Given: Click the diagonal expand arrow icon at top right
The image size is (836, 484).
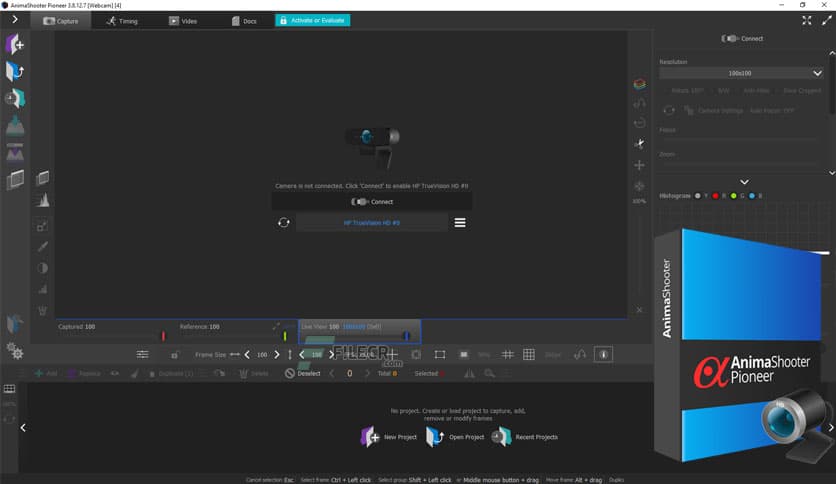Looking at the screenshot, I should pos(826,20).
